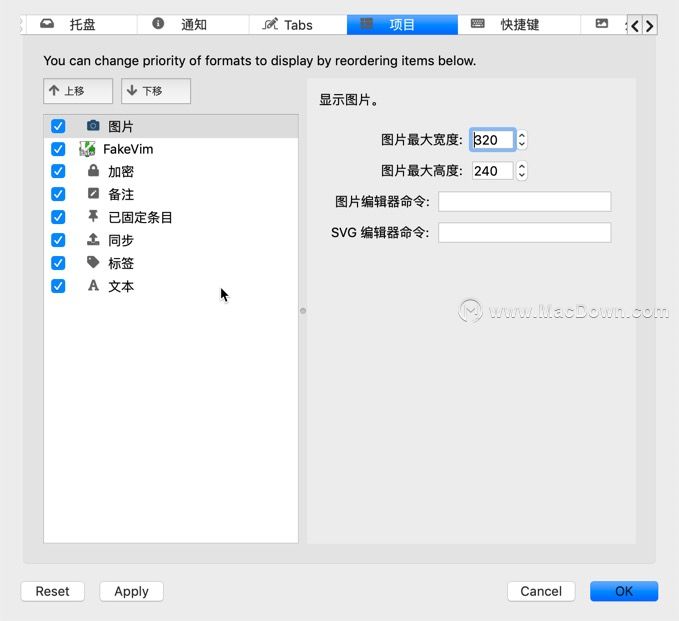
Task: Move selected item down with 下移
Action: tap(156, 91)
